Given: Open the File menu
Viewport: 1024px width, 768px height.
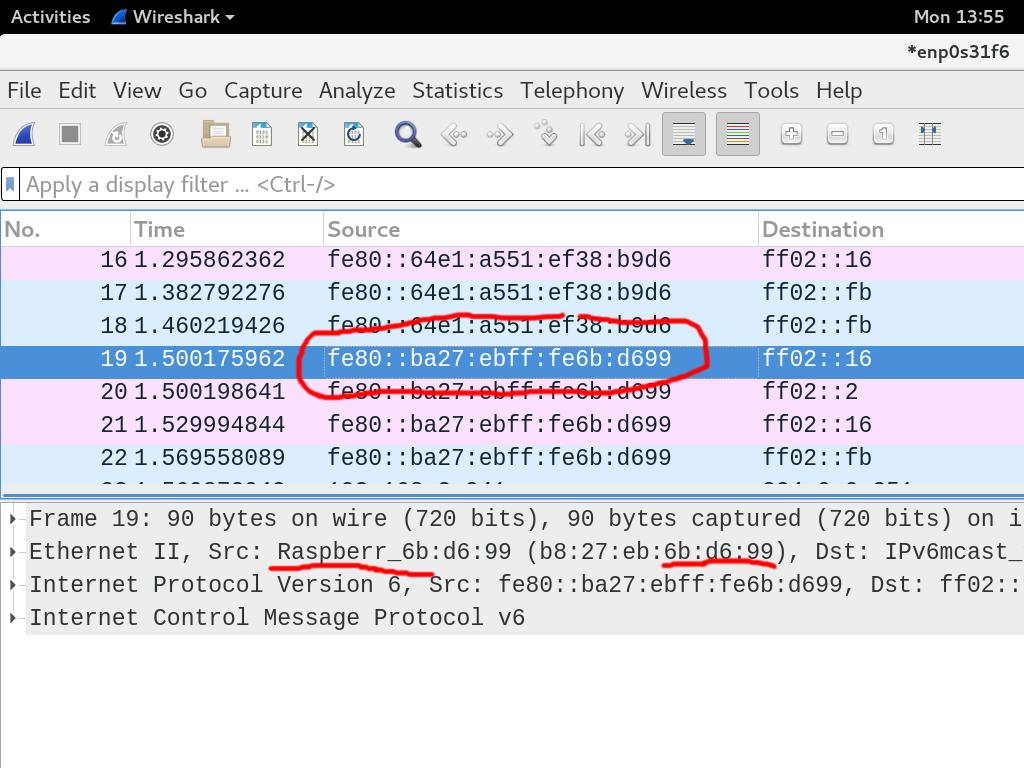Looking at the screenshot, I should click(24, 90).
